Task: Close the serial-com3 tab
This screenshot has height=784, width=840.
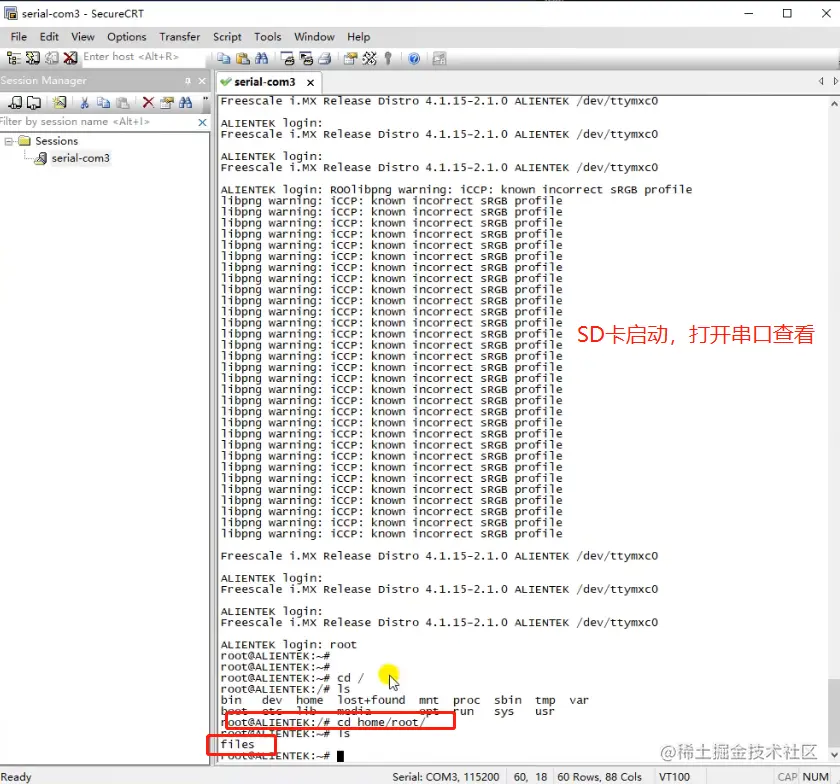Action: click(x=310, y=83)
